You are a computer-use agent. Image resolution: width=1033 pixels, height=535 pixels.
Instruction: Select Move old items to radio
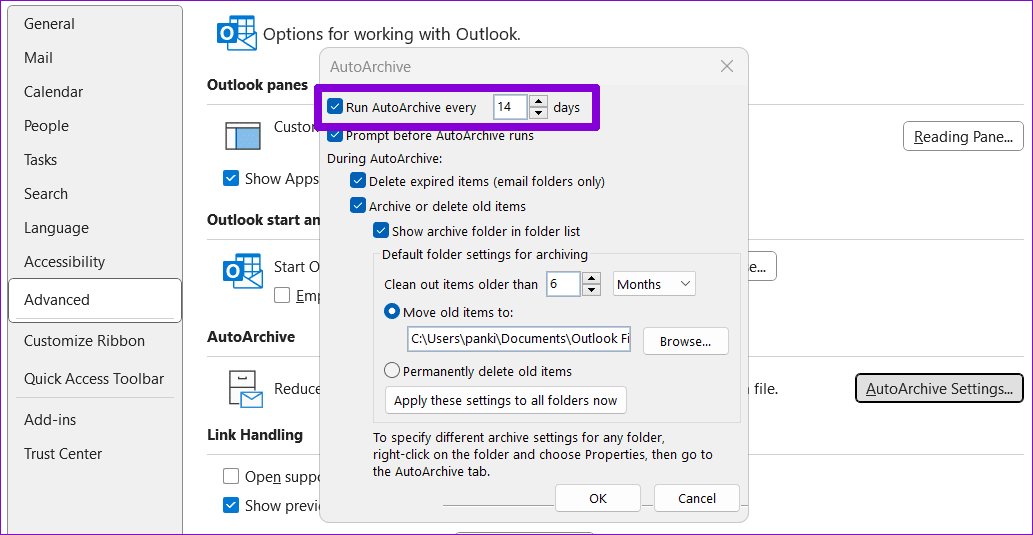(x=392, y=311)
